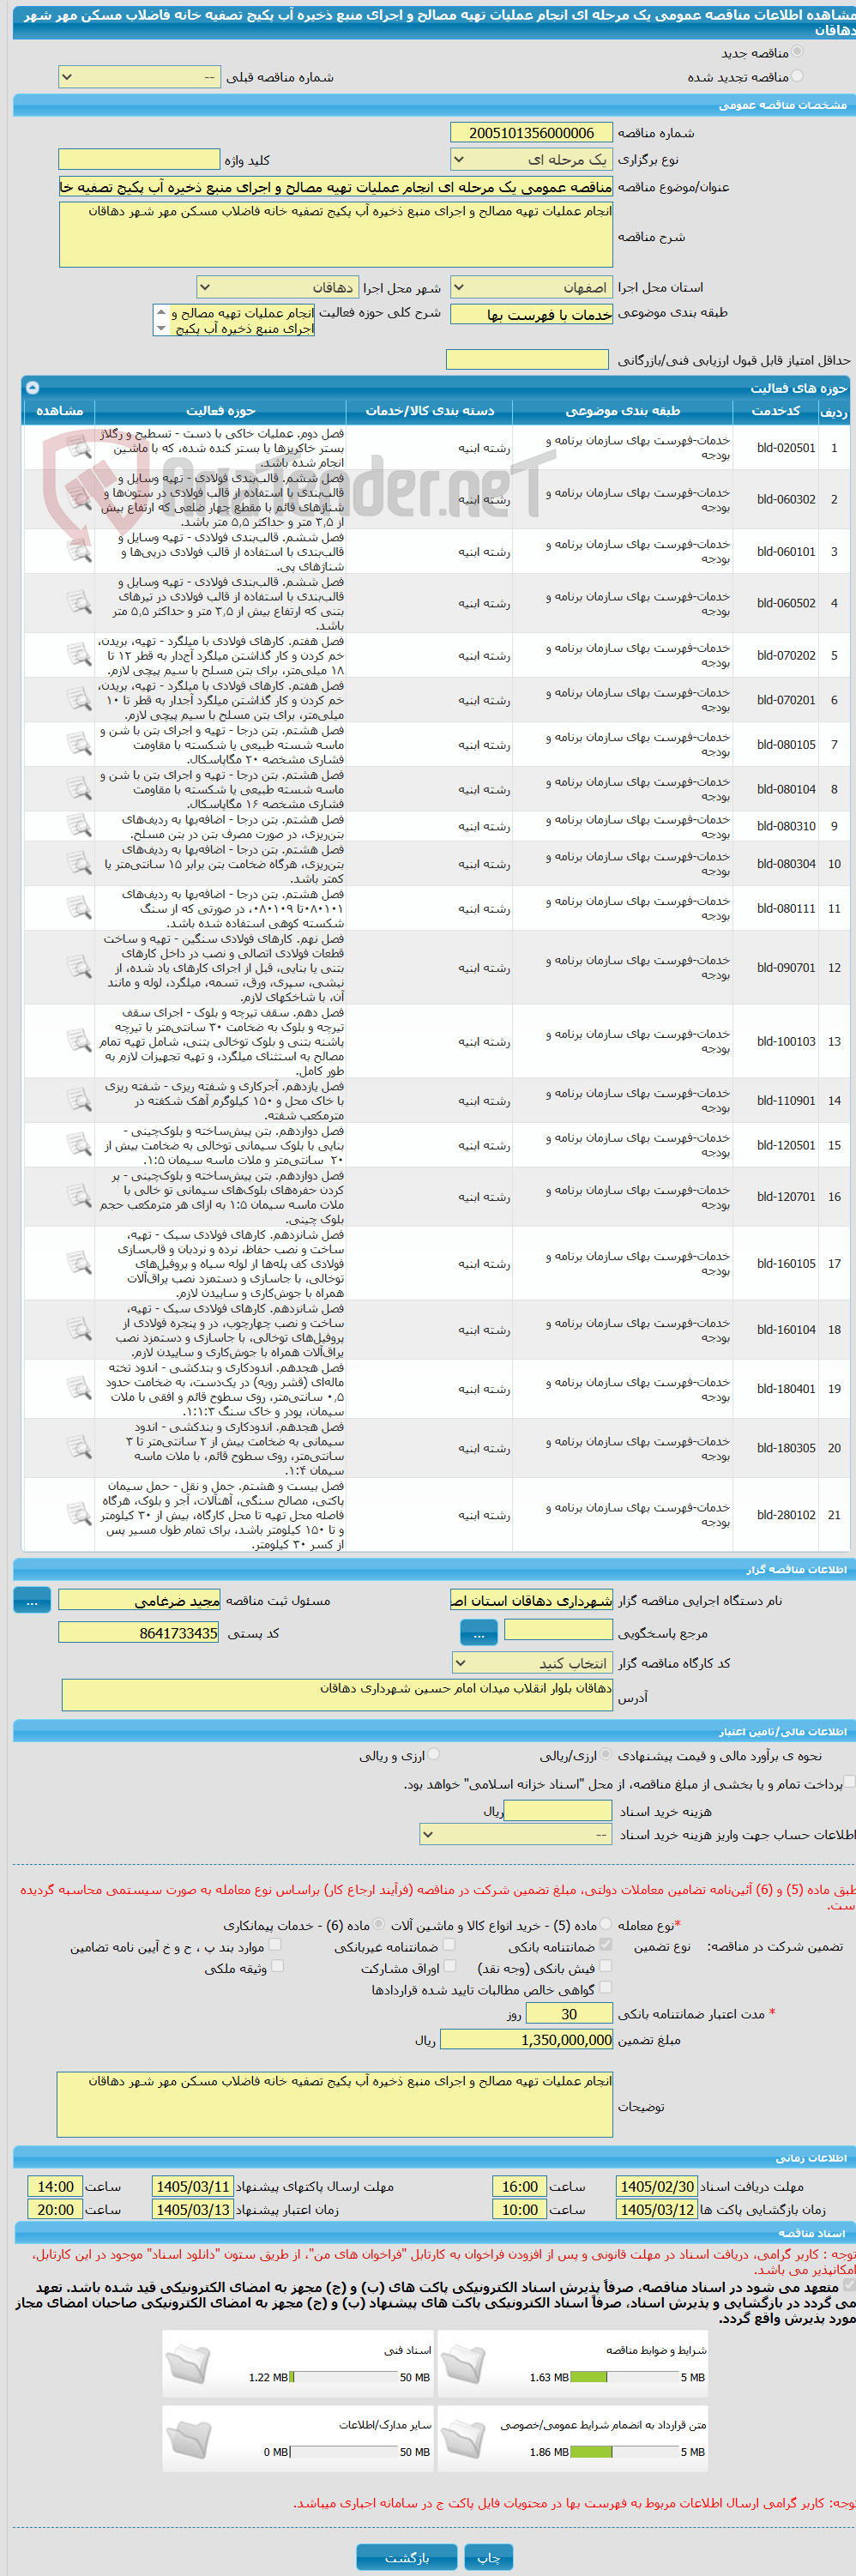Open view icon for row bld-080105
This screenshot has width=856, height=2576.
(78, 744)
